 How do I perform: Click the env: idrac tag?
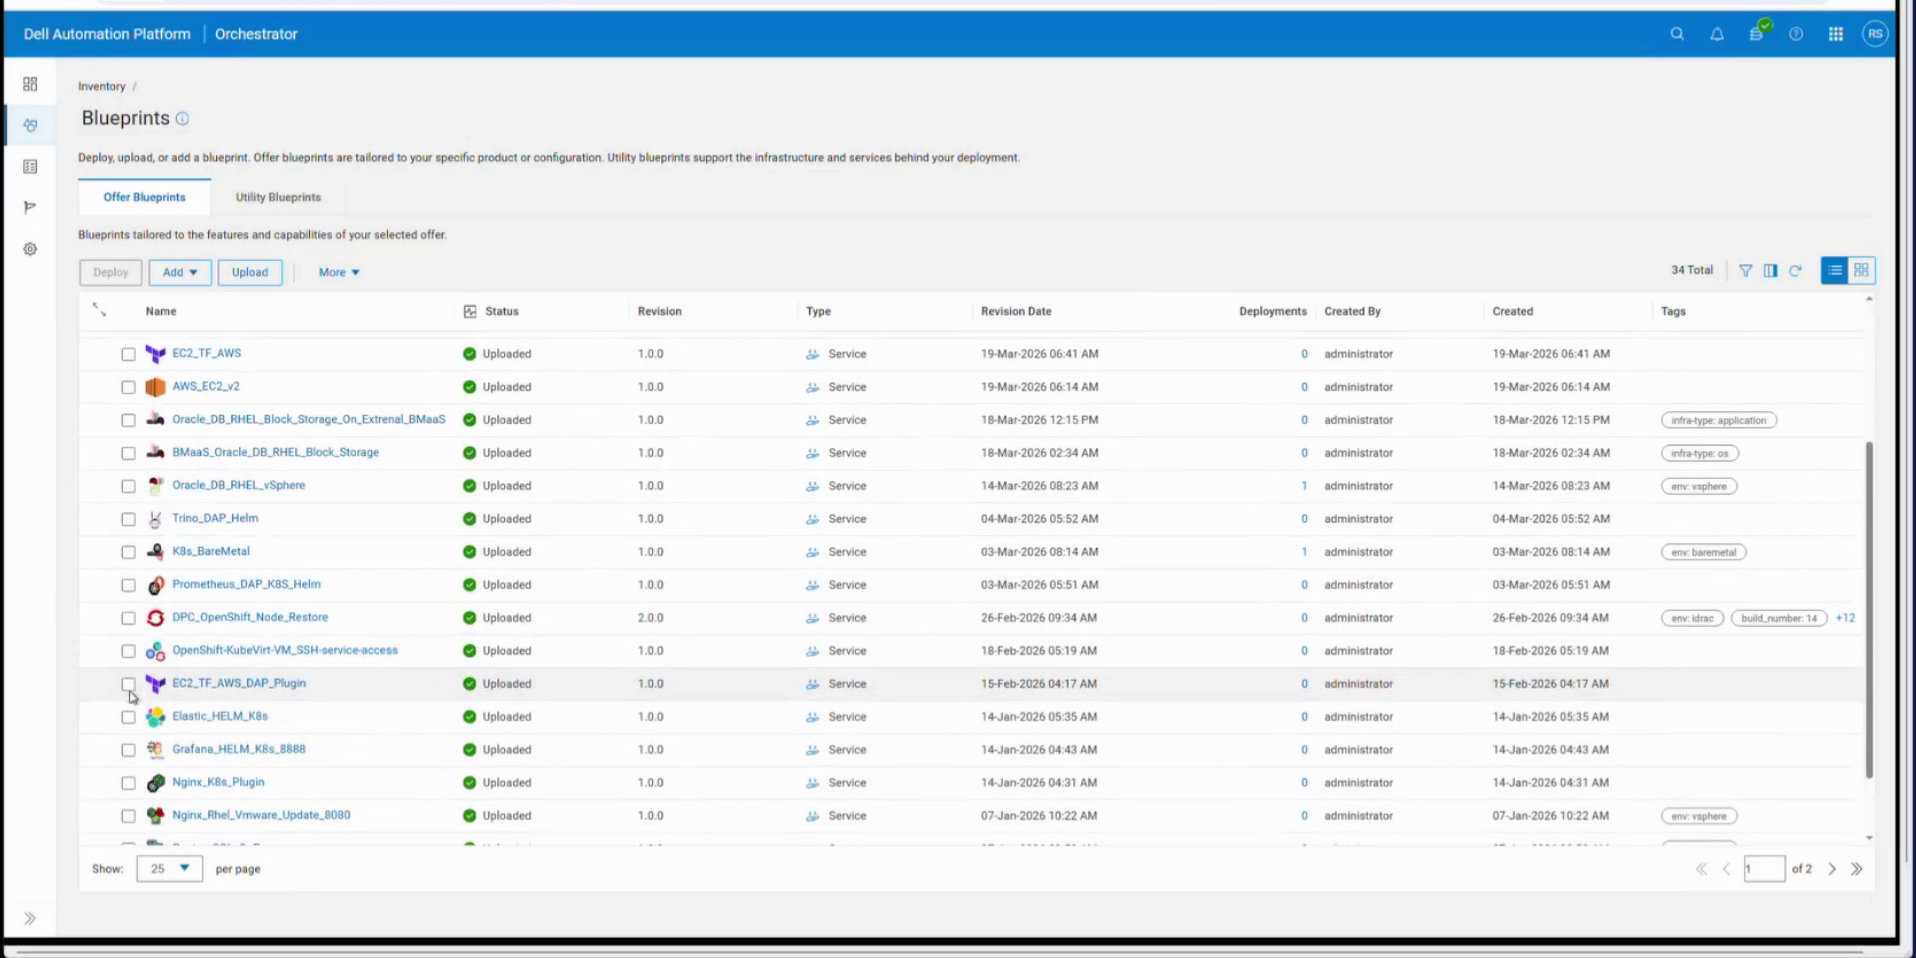click(x=1692, y=618)
